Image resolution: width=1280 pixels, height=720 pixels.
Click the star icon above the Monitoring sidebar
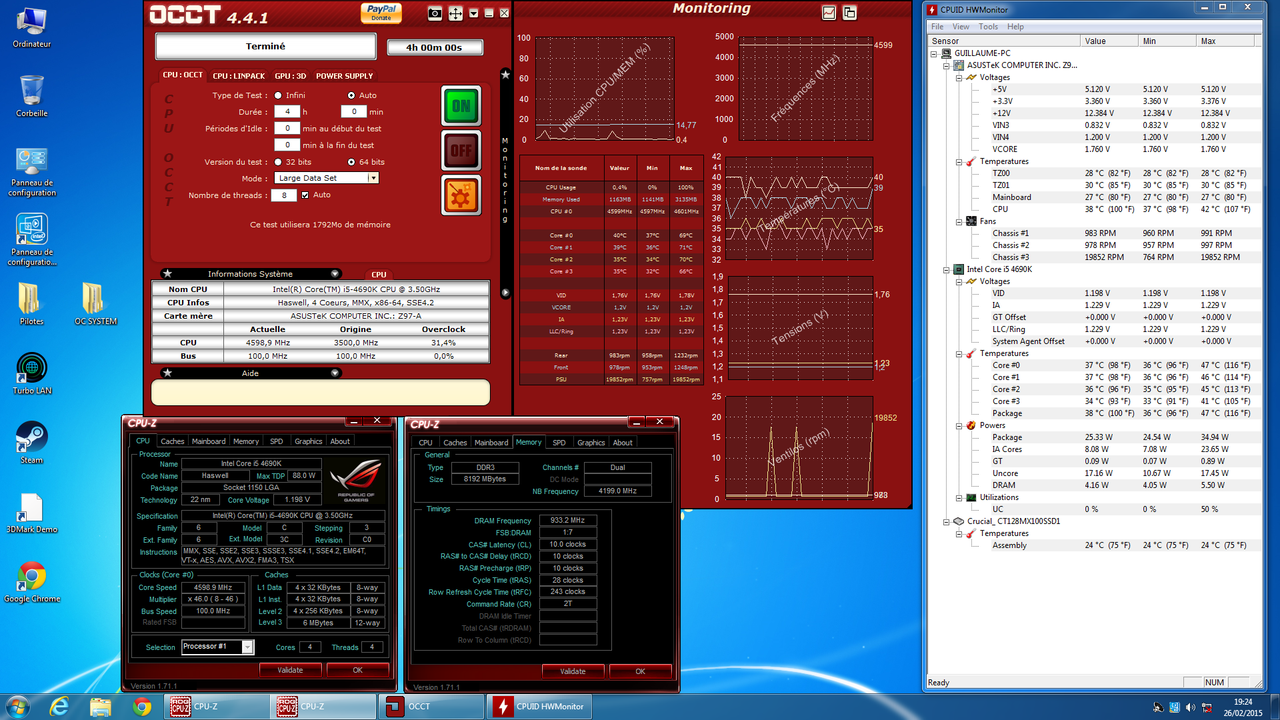(505, 73)
